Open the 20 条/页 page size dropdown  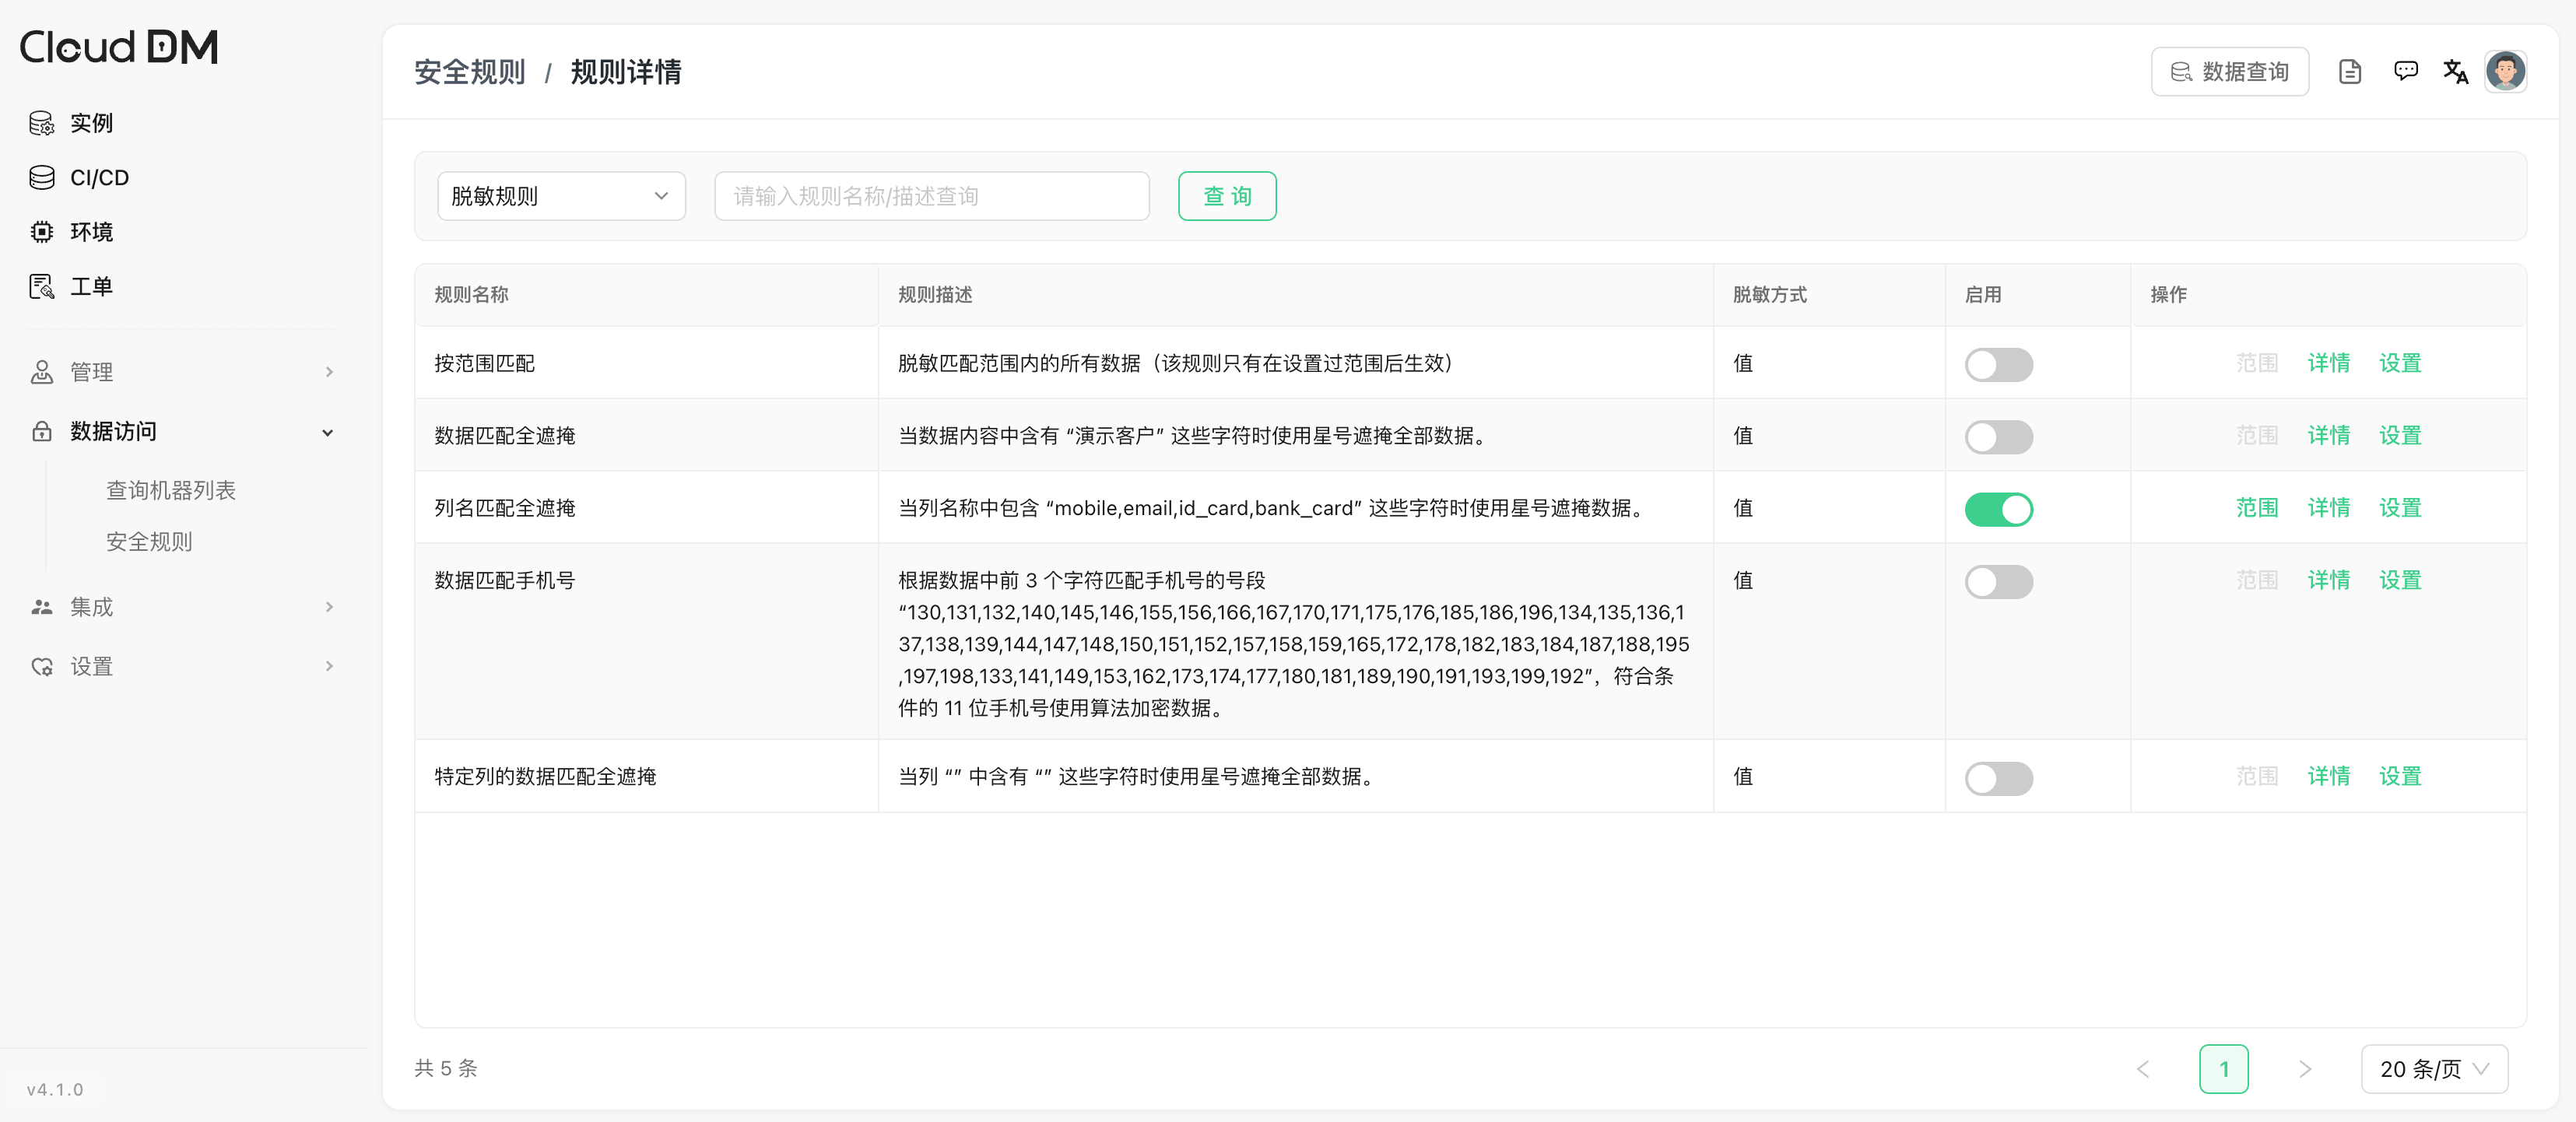click(x=2434, y=1069)
